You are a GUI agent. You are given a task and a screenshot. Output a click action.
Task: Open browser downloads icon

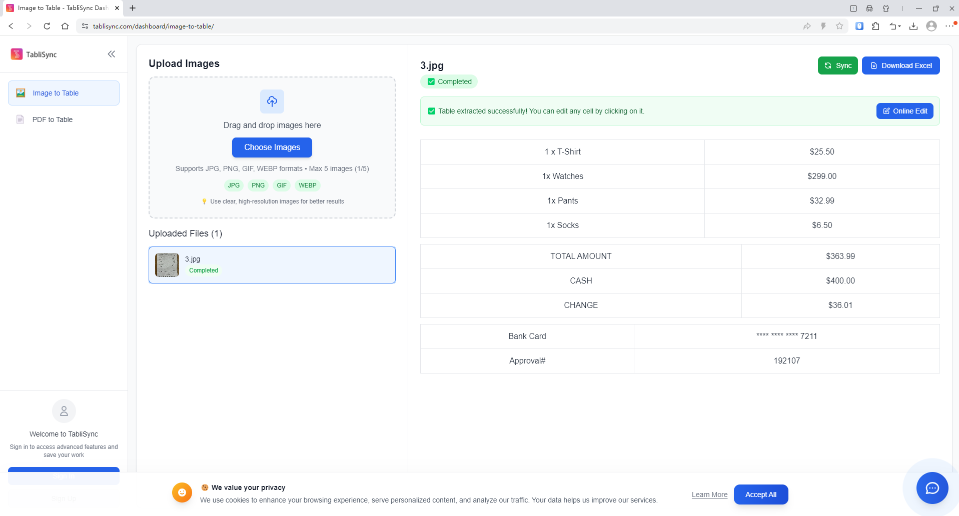(913, 26)
